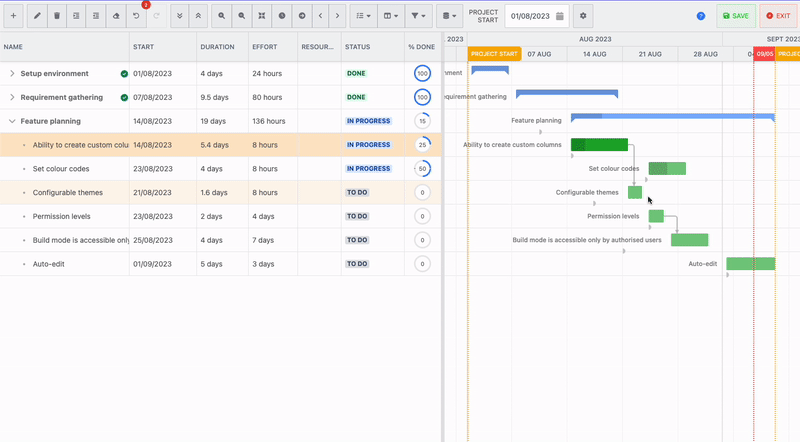Click the 25 percent progress circle for custom columns
The width and height of the screenshot is (800, 442).
(422, 145)
